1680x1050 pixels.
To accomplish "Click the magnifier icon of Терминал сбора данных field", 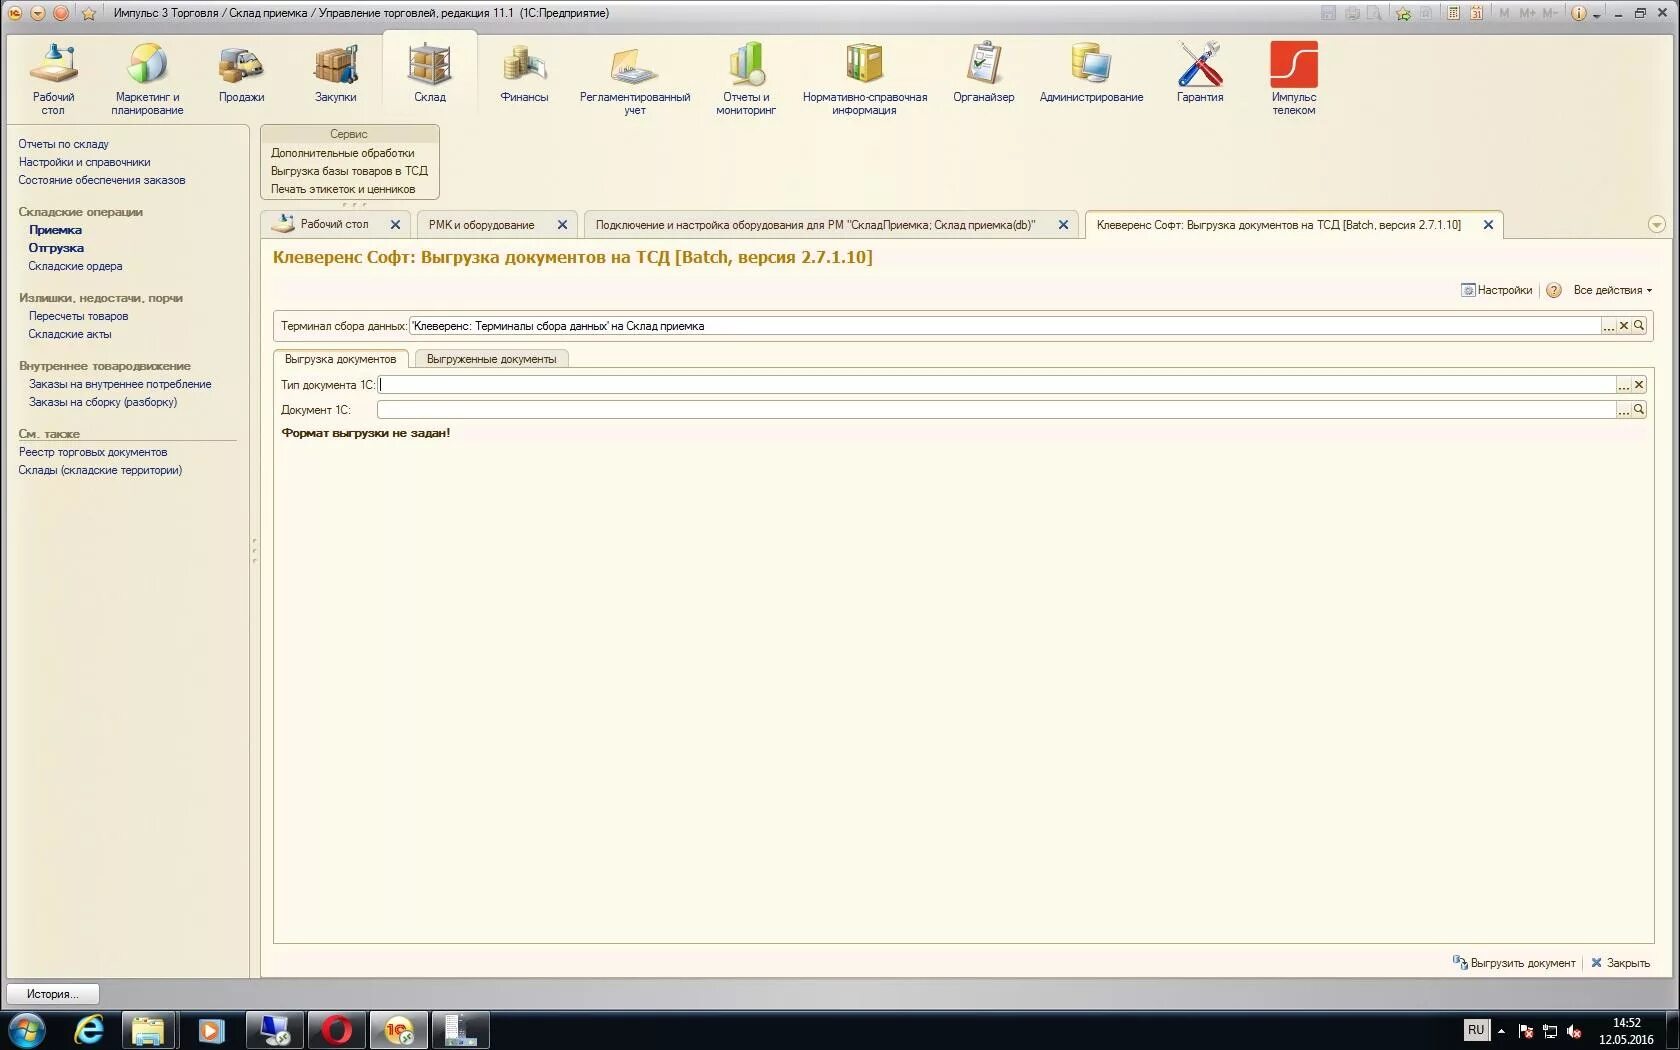I will click(1639, 325).
